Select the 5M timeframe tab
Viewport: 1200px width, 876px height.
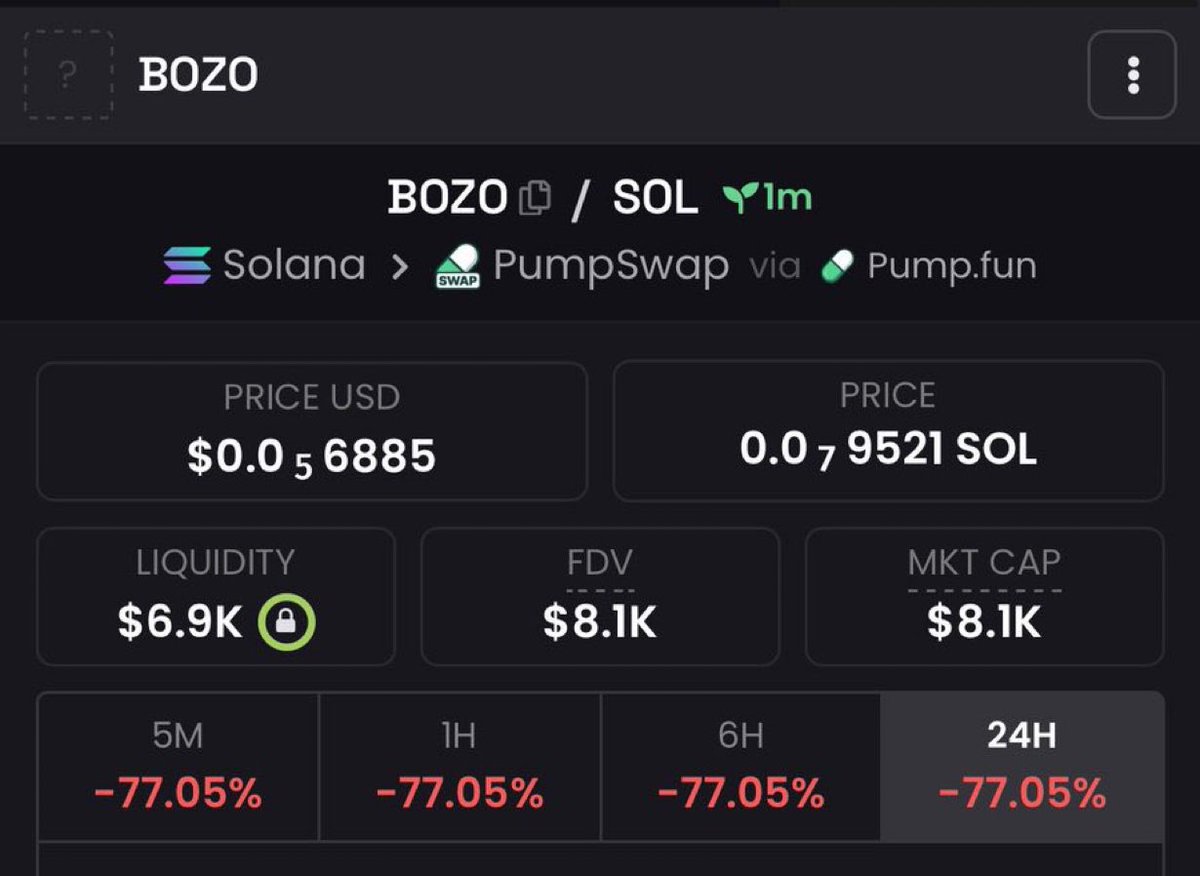click(x=178, y=767)
